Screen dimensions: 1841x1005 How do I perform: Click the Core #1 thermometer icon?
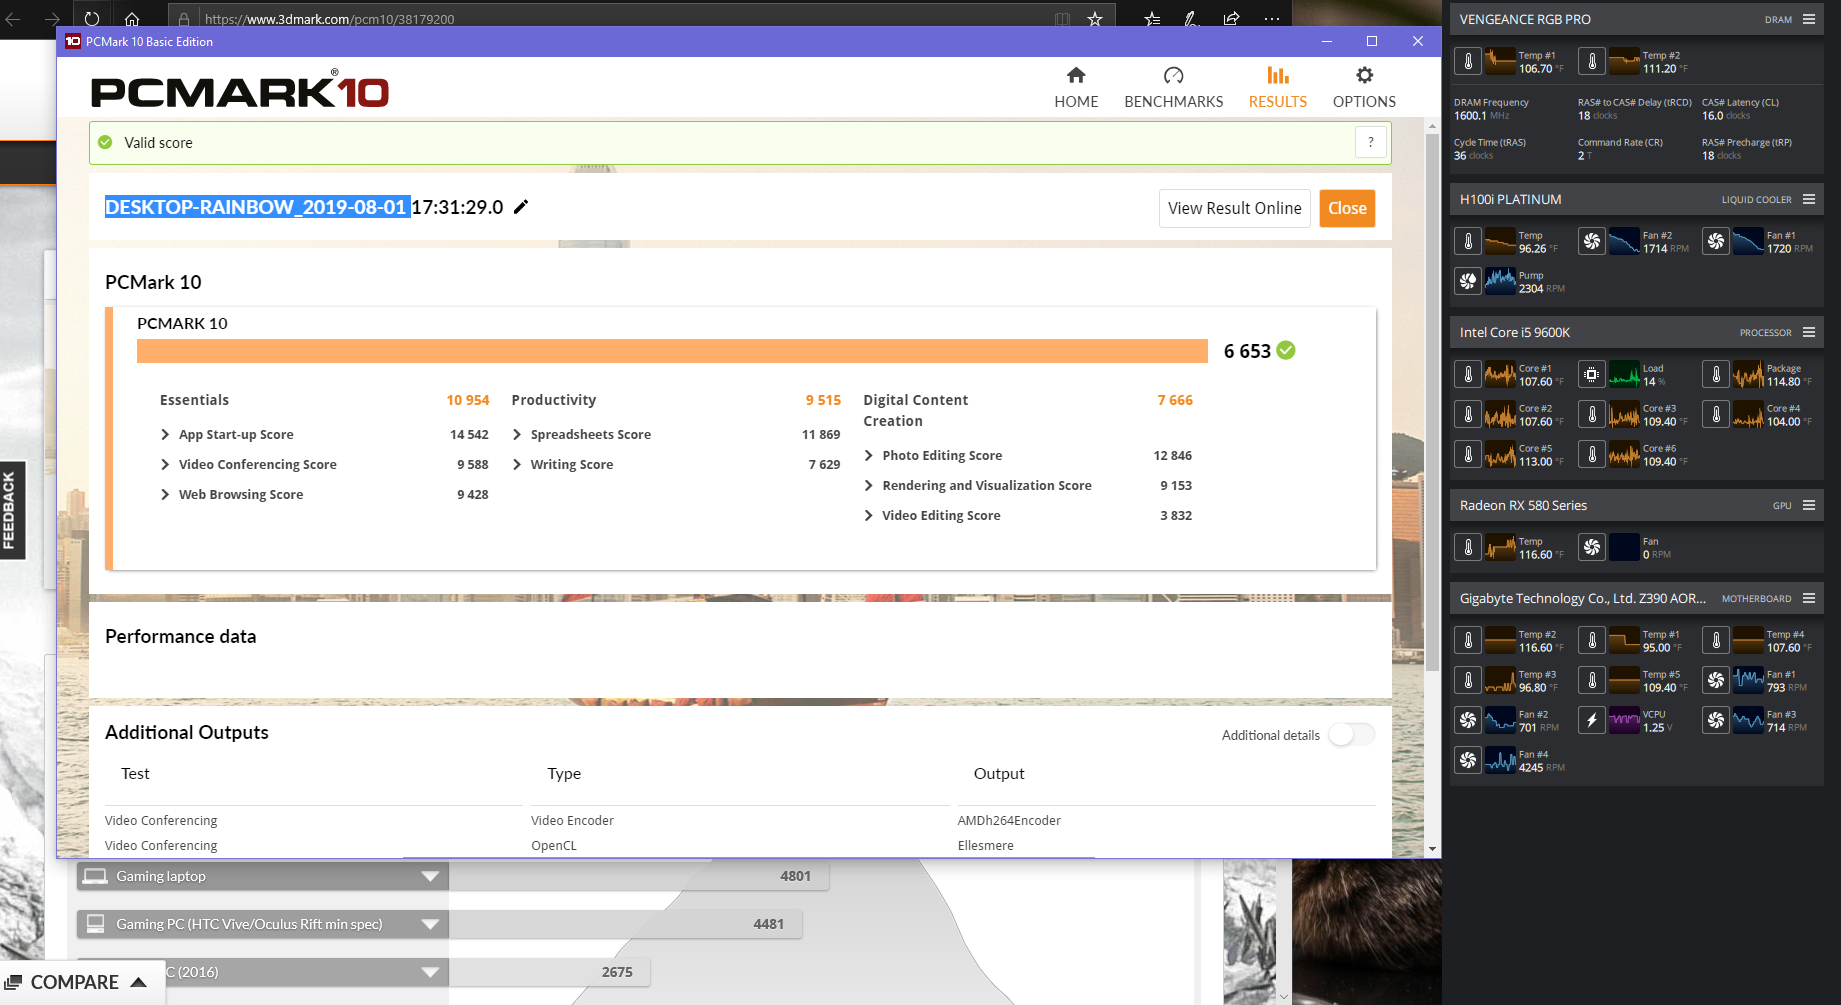(x=1468, y=374)
